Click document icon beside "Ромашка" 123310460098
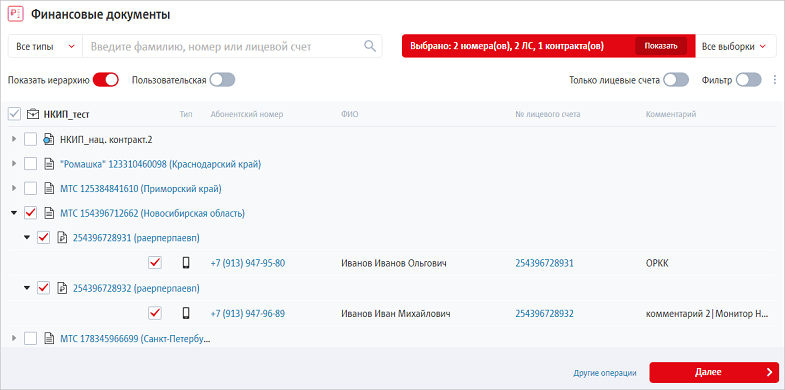Image resolution: width=785 pixels, height=390 pixels. click(x=49, y=164)
